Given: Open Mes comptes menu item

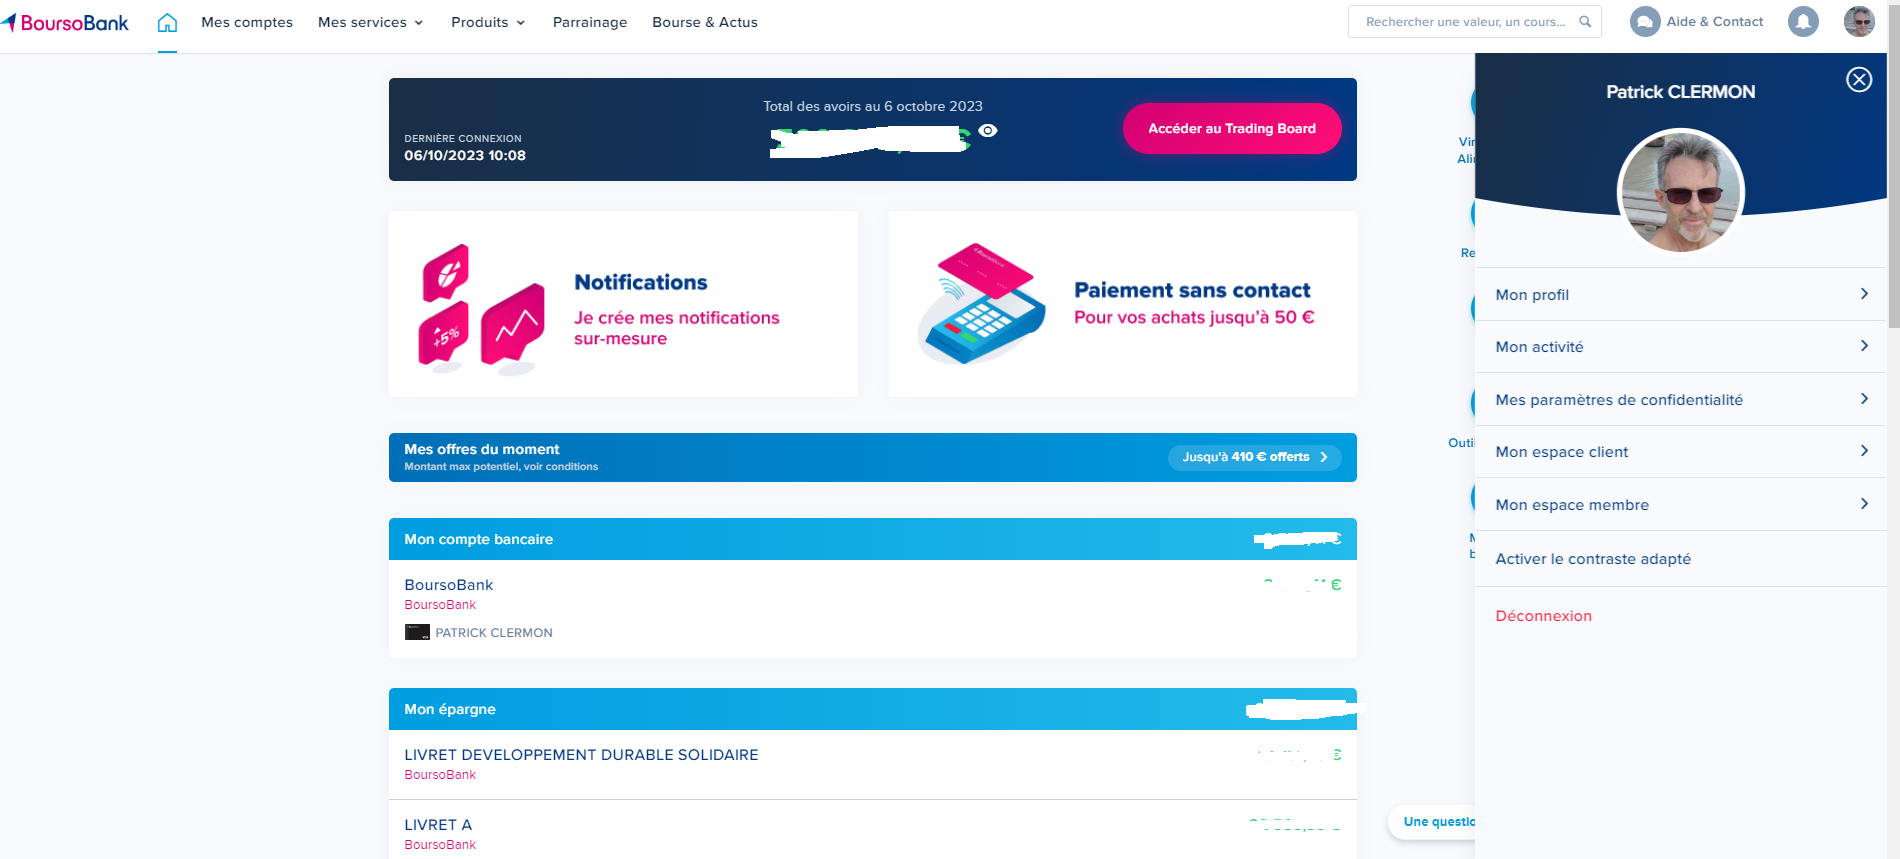Looking at the screenshot, I should (247, 22).
